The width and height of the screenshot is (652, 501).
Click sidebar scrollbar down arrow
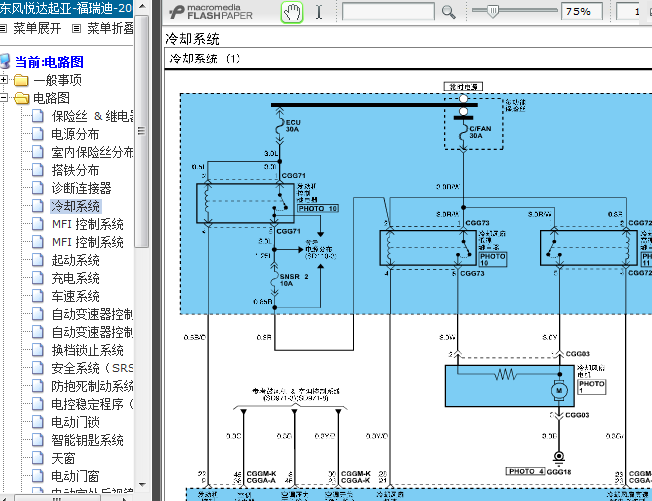click(x=142, y=485)
